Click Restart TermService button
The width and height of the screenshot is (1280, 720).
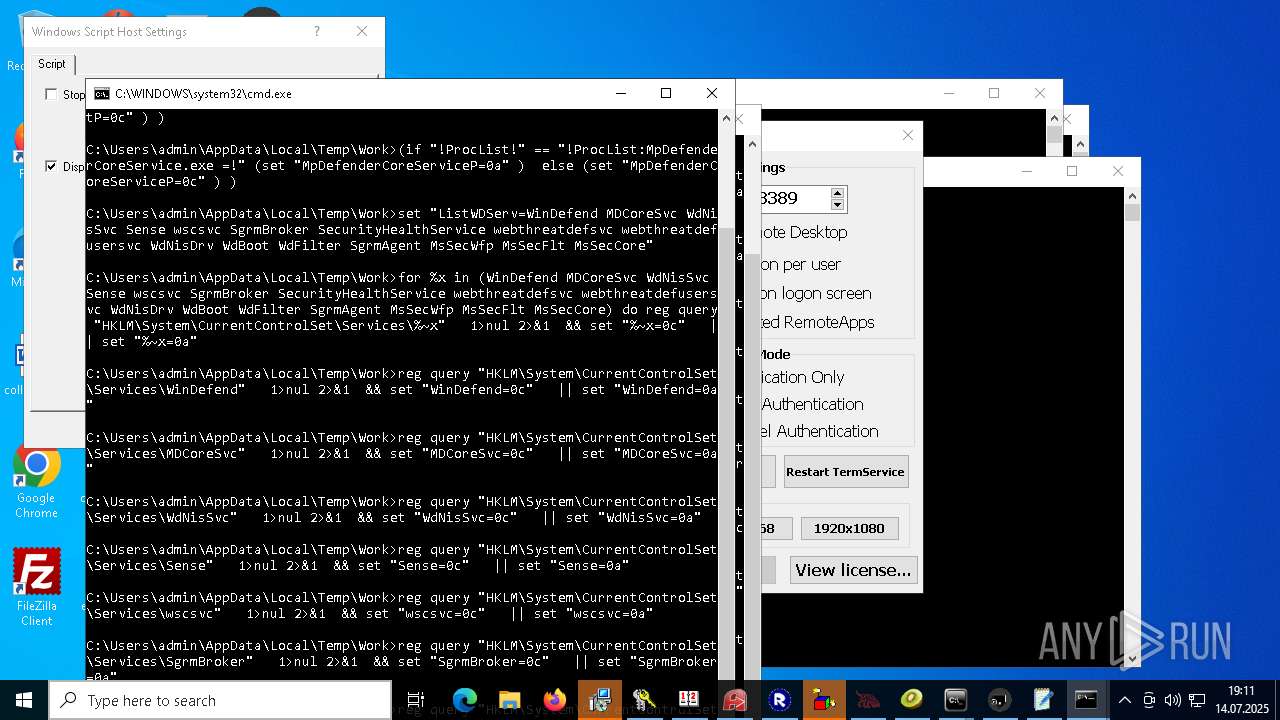point(845,472)
